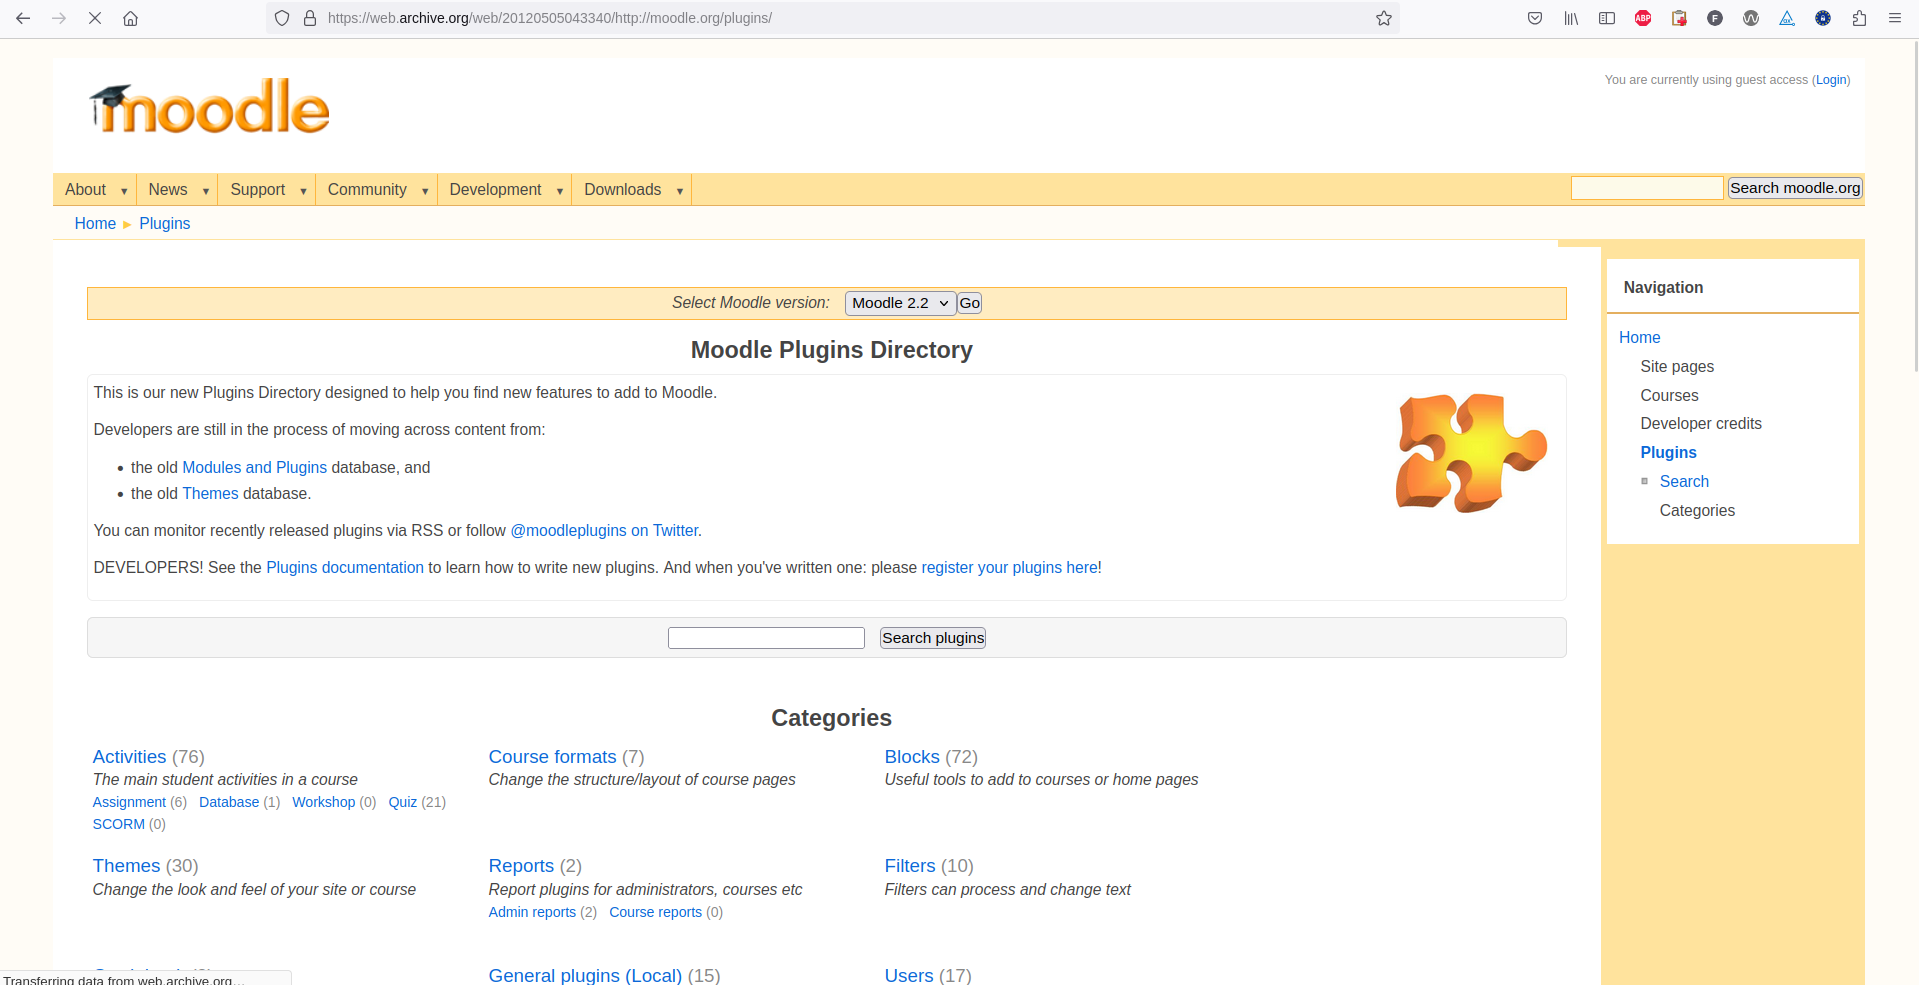Open General plugins (Local) category
1919x985 pixels.
pos(585,975)
